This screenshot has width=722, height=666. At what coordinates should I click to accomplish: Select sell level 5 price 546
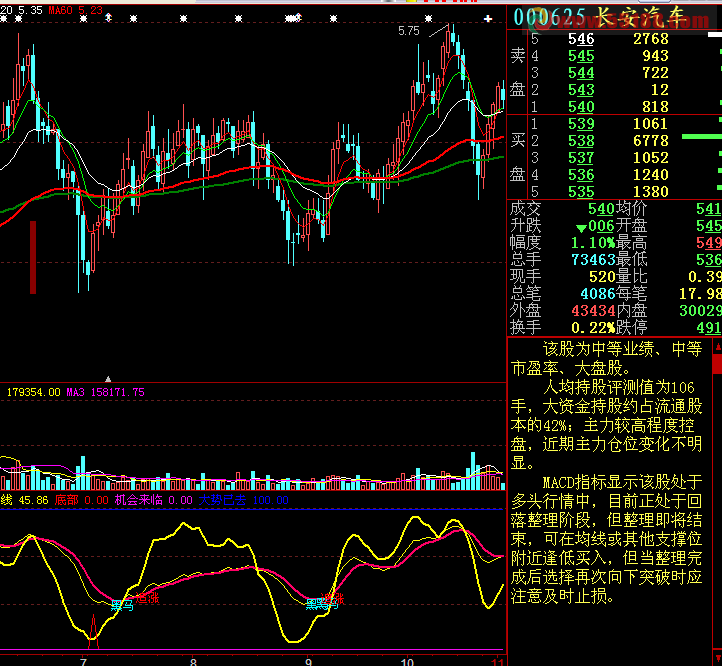coord(581,39)
